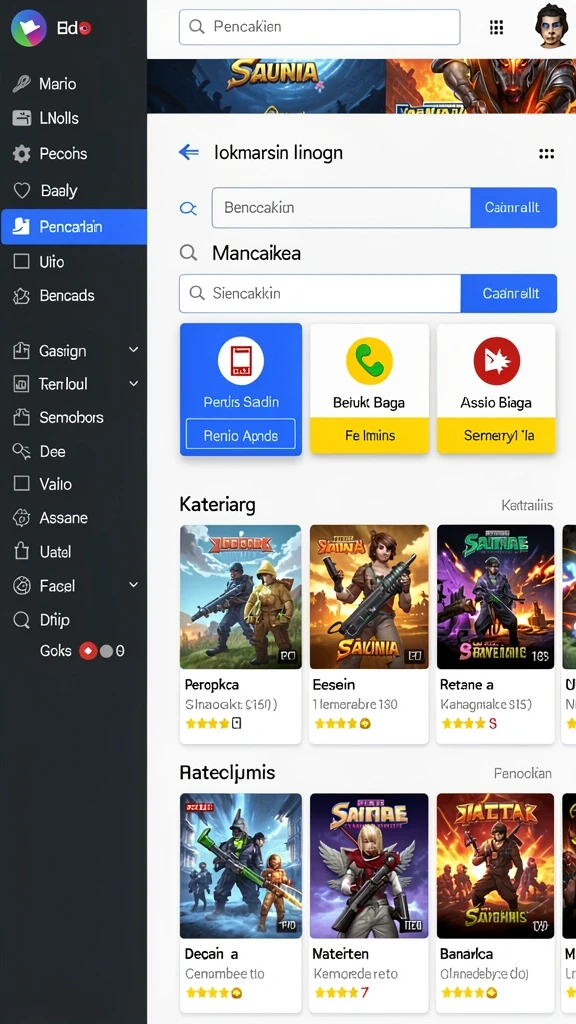Open the apps grid icon beside search
Screen dimensions: 576x1024
(x=496, y=27)
